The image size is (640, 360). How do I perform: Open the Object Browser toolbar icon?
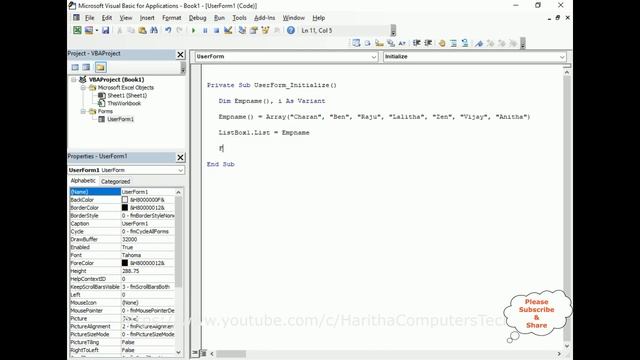point(265,30)
